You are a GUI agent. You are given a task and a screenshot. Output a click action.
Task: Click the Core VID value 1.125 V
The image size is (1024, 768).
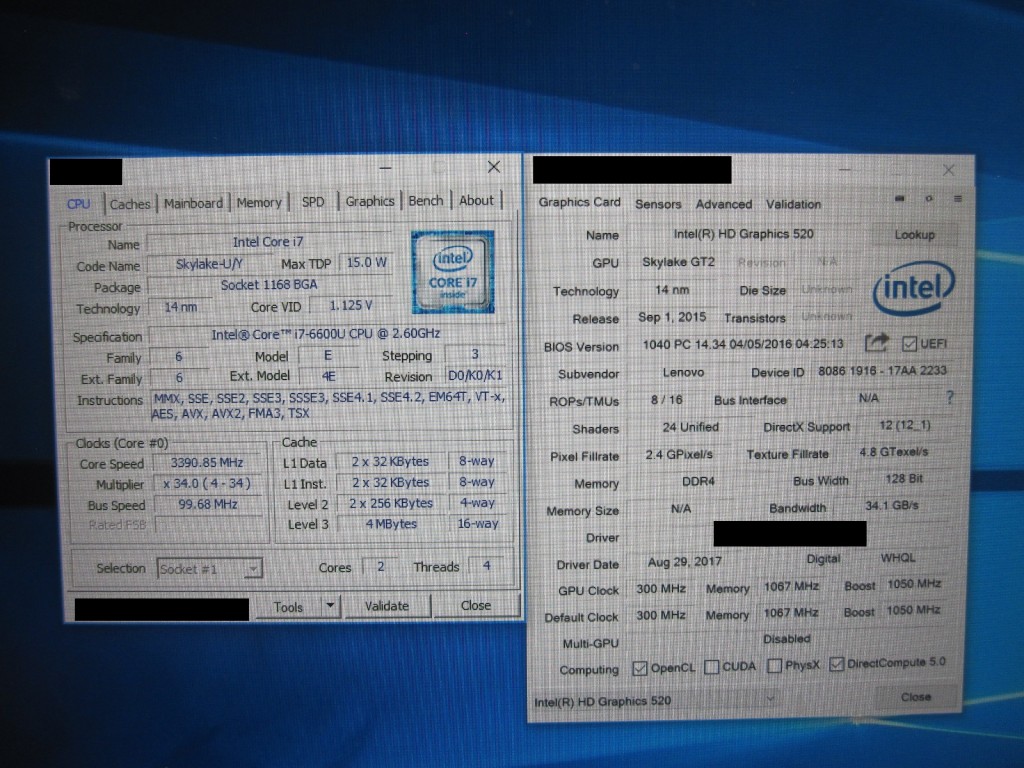[x=351, y=305]
